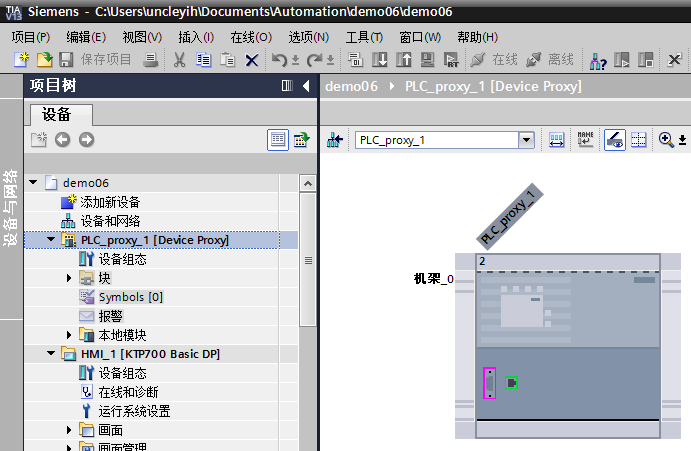Open the Redo history dropdown arrow
The width and height of the screenshot is (691, 451).
(331, 60)
